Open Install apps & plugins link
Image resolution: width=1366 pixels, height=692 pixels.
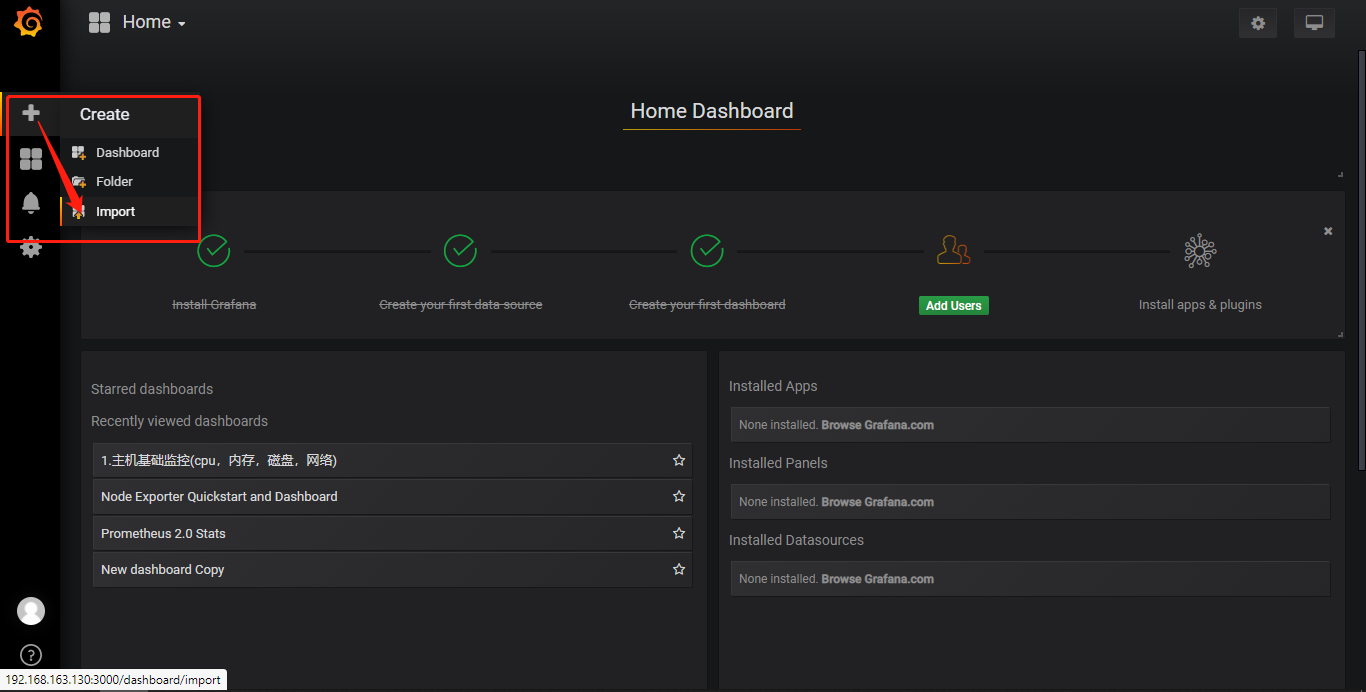1200,305
